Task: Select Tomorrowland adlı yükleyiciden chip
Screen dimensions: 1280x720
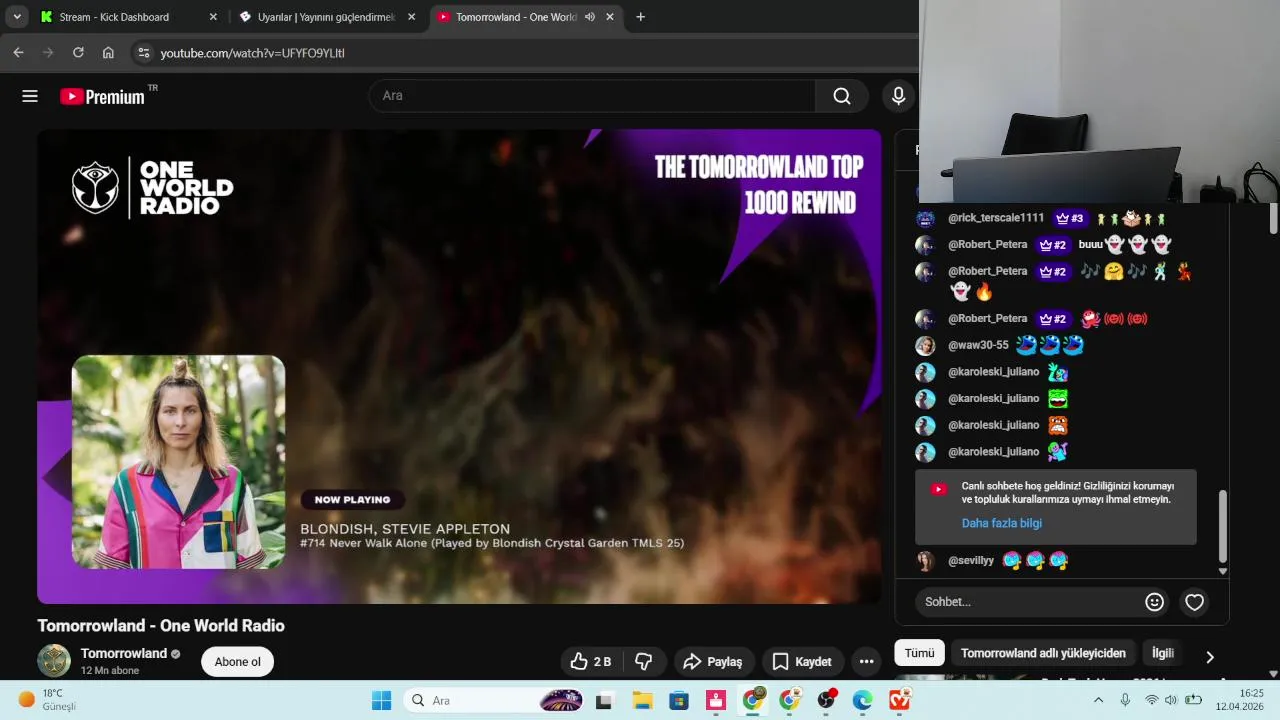Action: [1043, 653]
